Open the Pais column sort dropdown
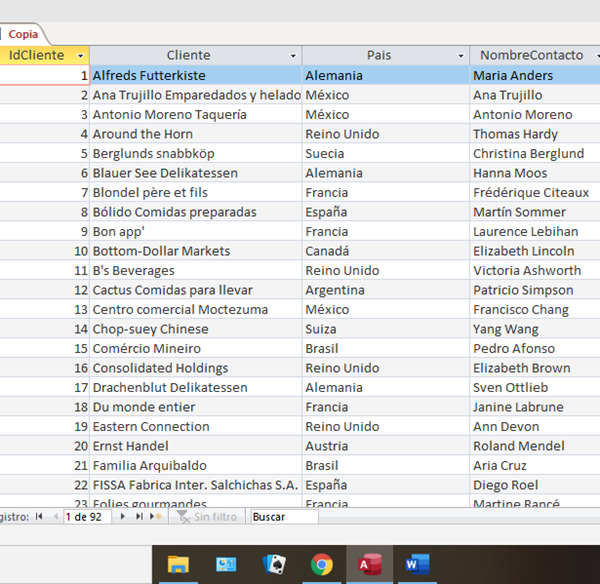Viewport: 600px width, 584px height. 461,56
